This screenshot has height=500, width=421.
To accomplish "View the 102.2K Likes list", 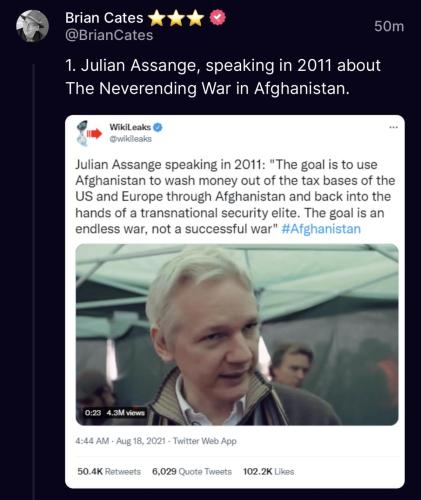I will pyautogui.click(x=268, y=472).
